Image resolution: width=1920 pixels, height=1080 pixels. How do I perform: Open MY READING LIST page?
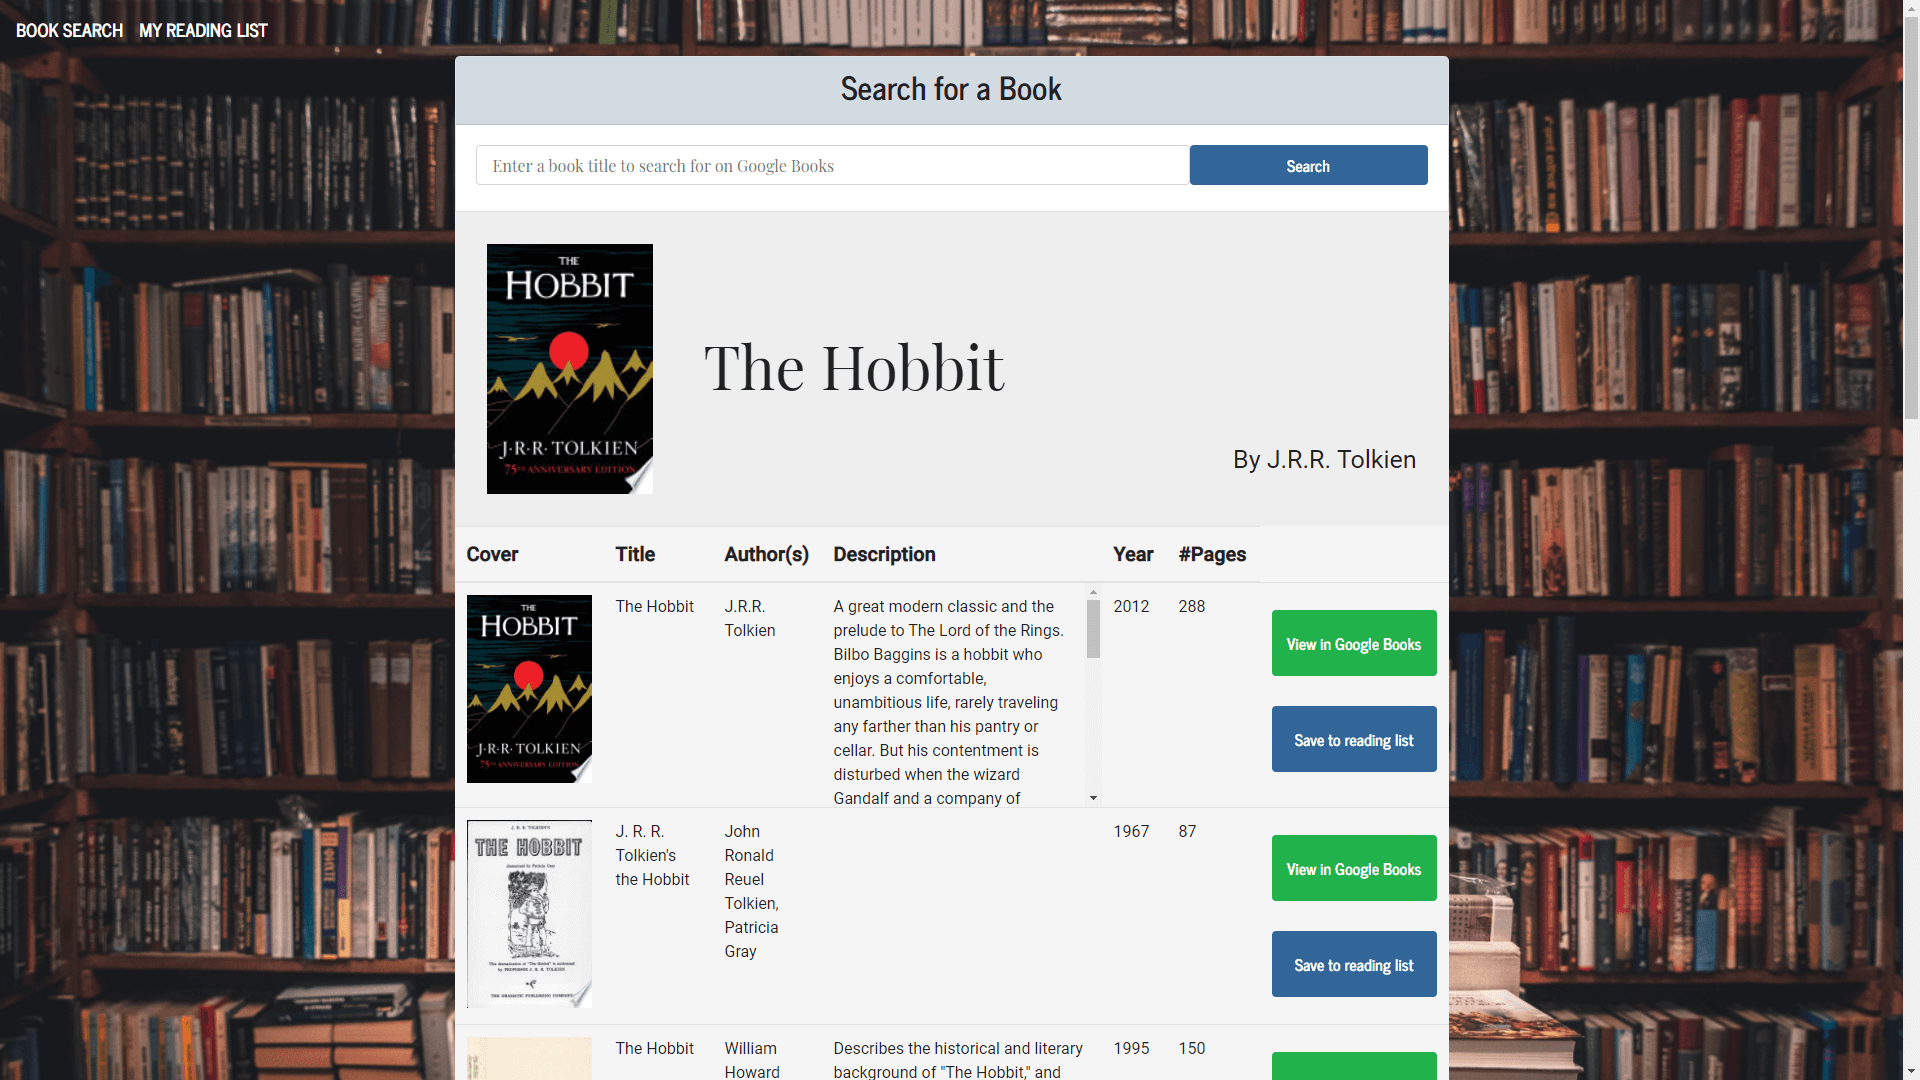click(203, 30)
